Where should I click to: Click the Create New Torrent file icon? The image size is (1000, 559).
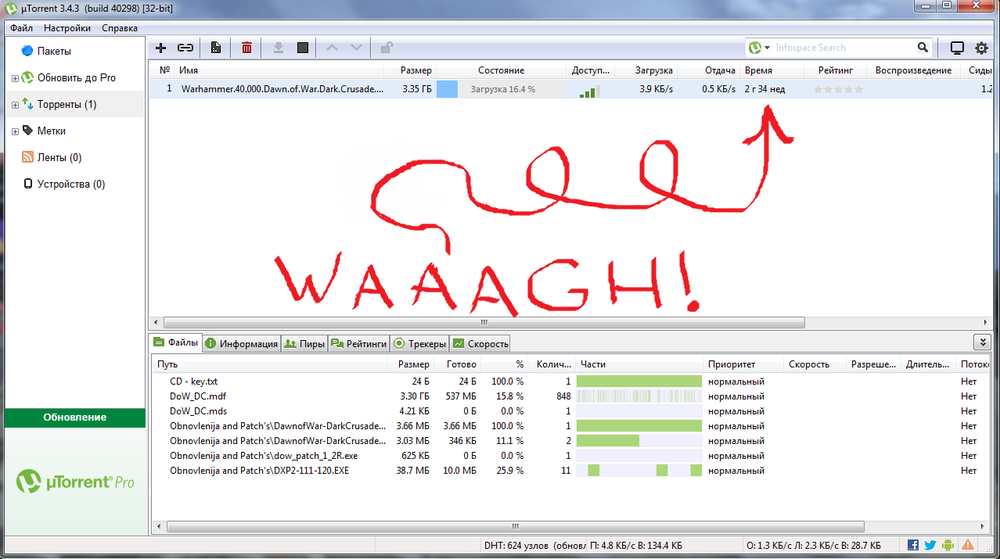[x=216, y=47]
